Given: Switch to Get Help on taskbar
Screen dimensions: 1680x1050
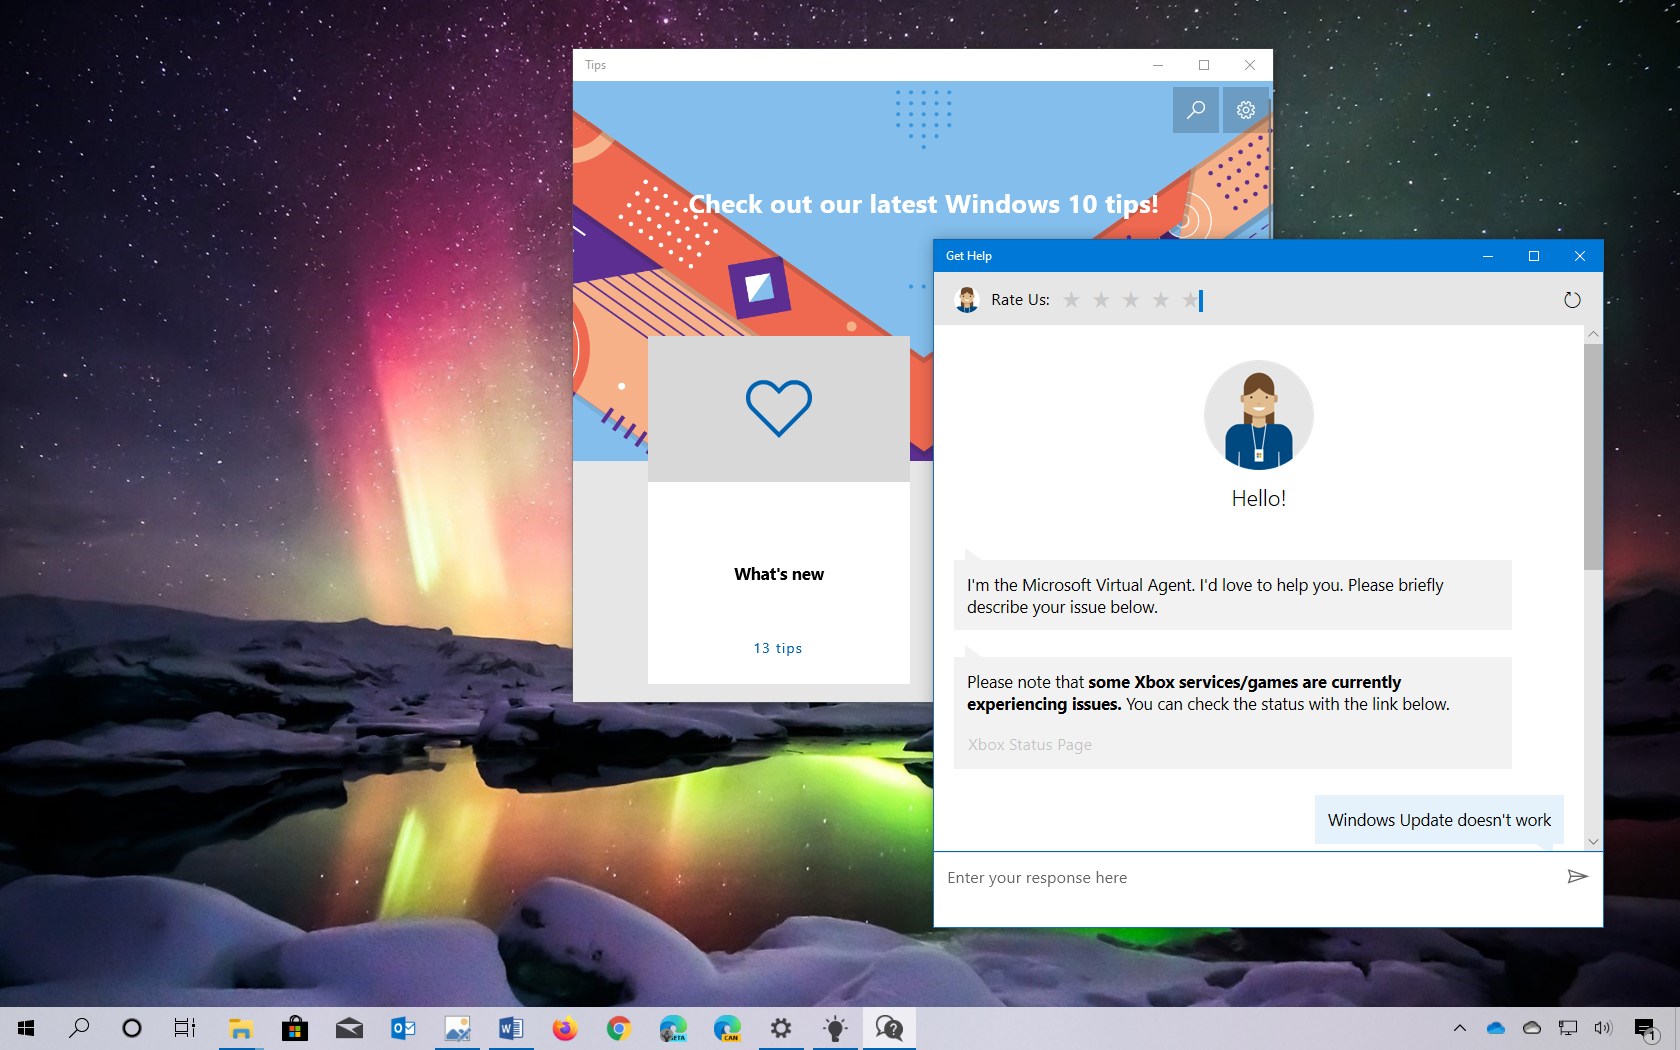Looking at the screenshot, I should click(889, 1028).
